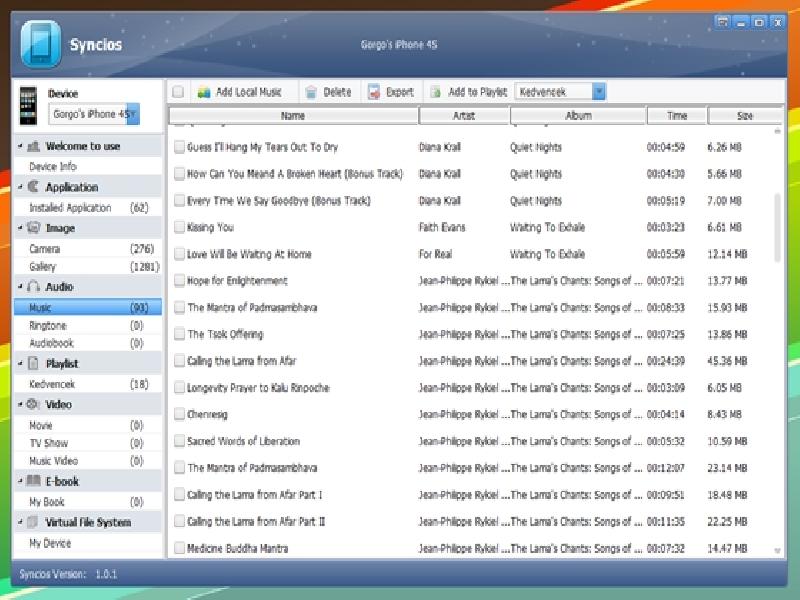Open the device selector dropdown

click(133, 114)
